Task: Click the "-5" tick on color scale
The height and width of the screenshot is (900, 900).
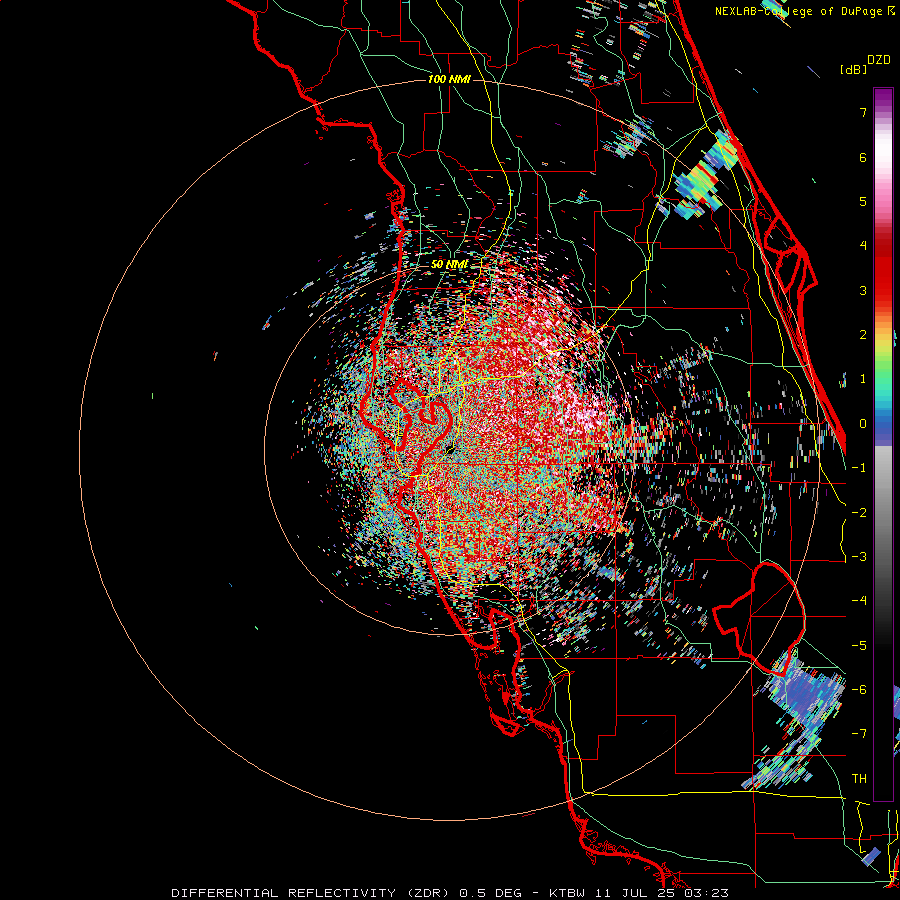Action: (x=859, y=646)
